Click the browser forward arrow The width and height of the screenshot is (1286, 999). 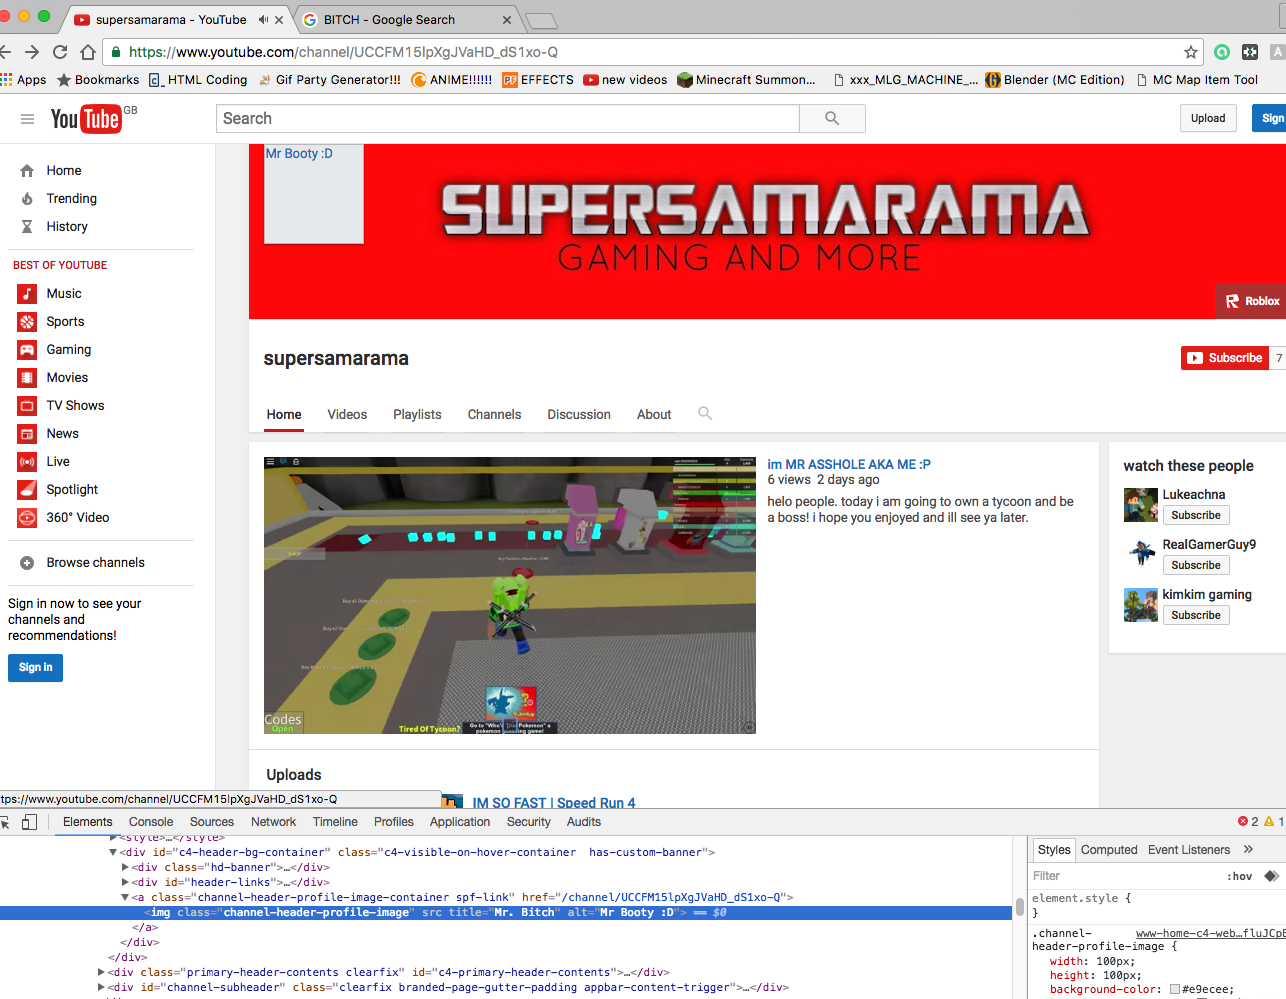[x=32, y=52]
